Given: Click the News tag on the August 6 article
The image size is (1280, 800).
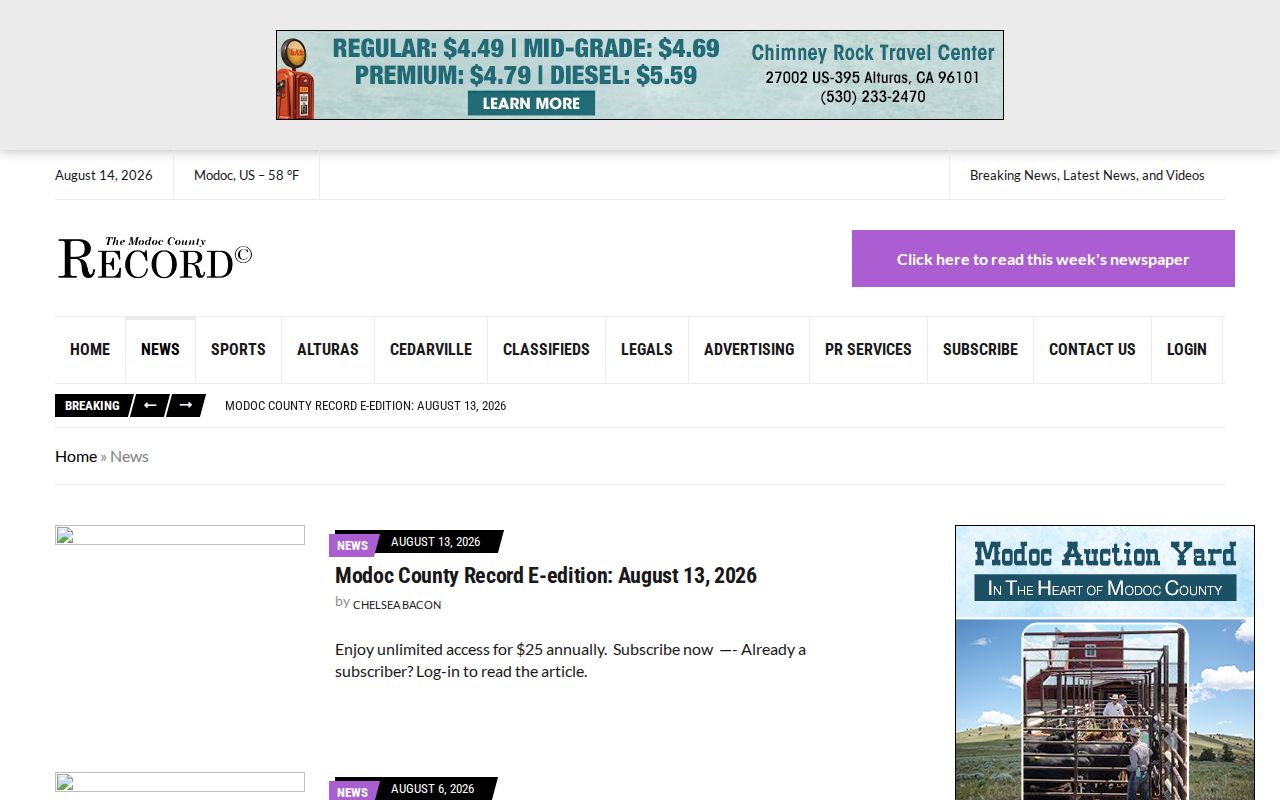Looking at the screenshot, I should point(352,791).
